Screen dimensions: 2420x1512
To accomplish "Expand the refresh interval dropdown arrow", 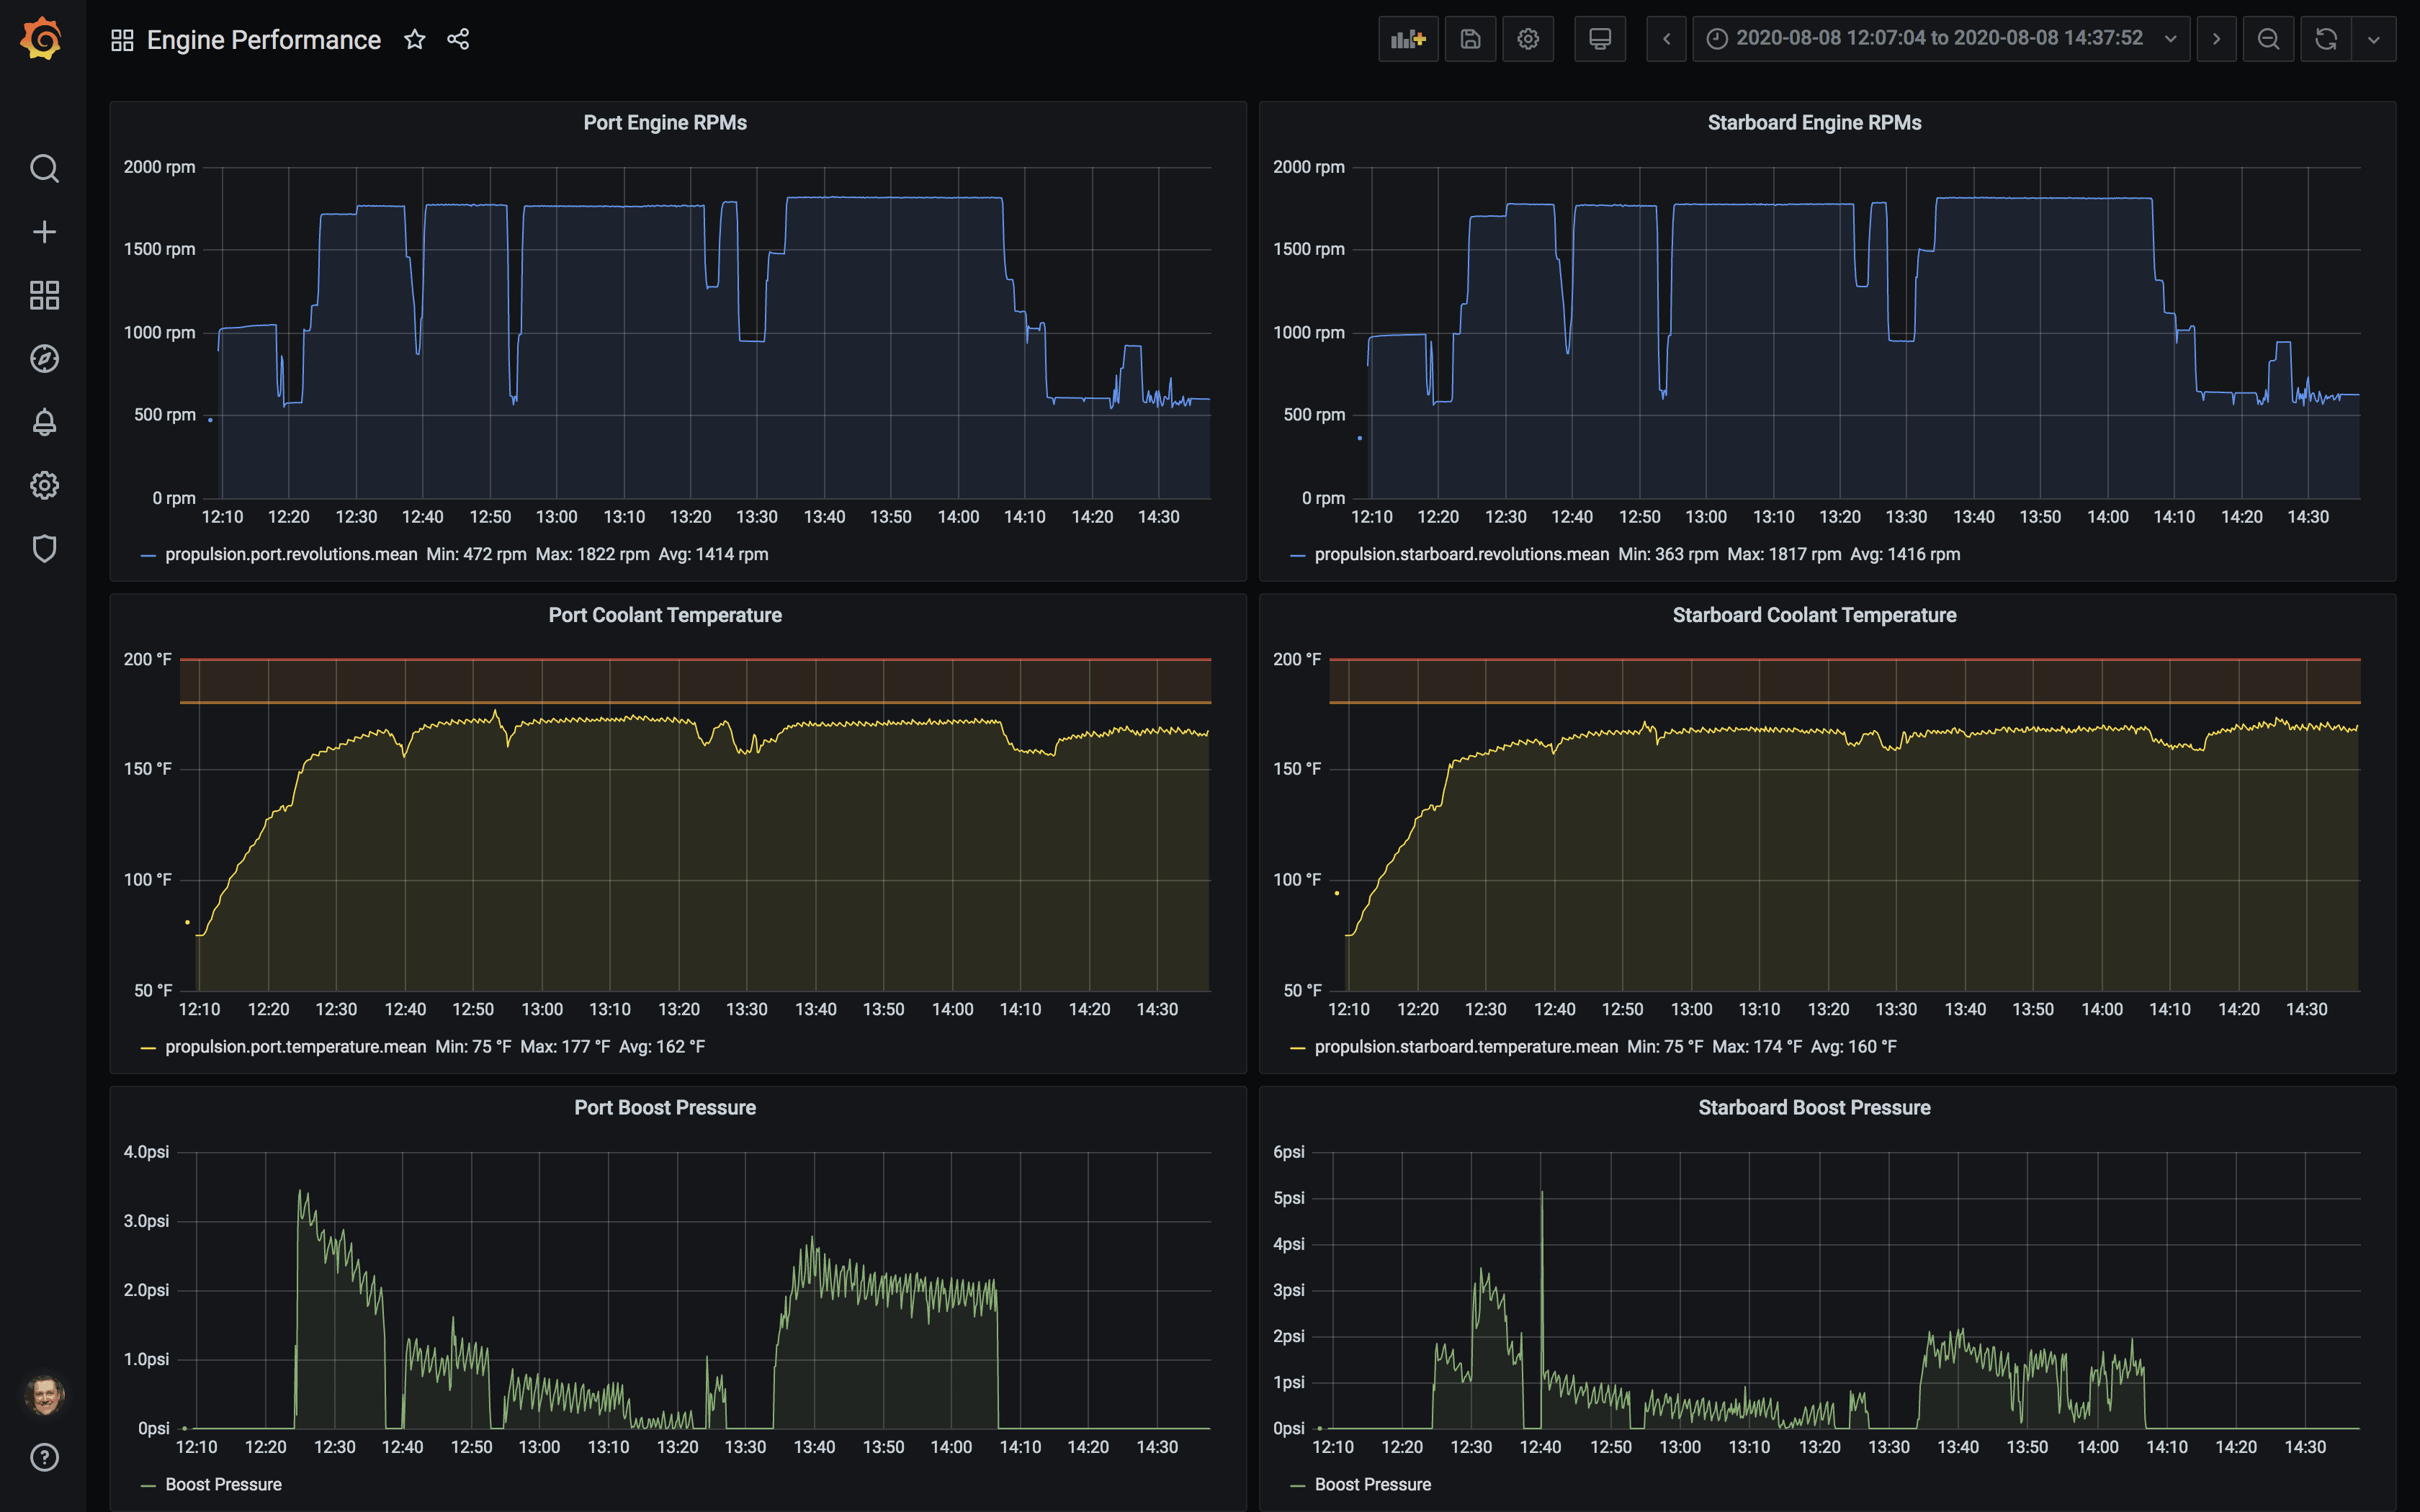I will [2373, 39].
